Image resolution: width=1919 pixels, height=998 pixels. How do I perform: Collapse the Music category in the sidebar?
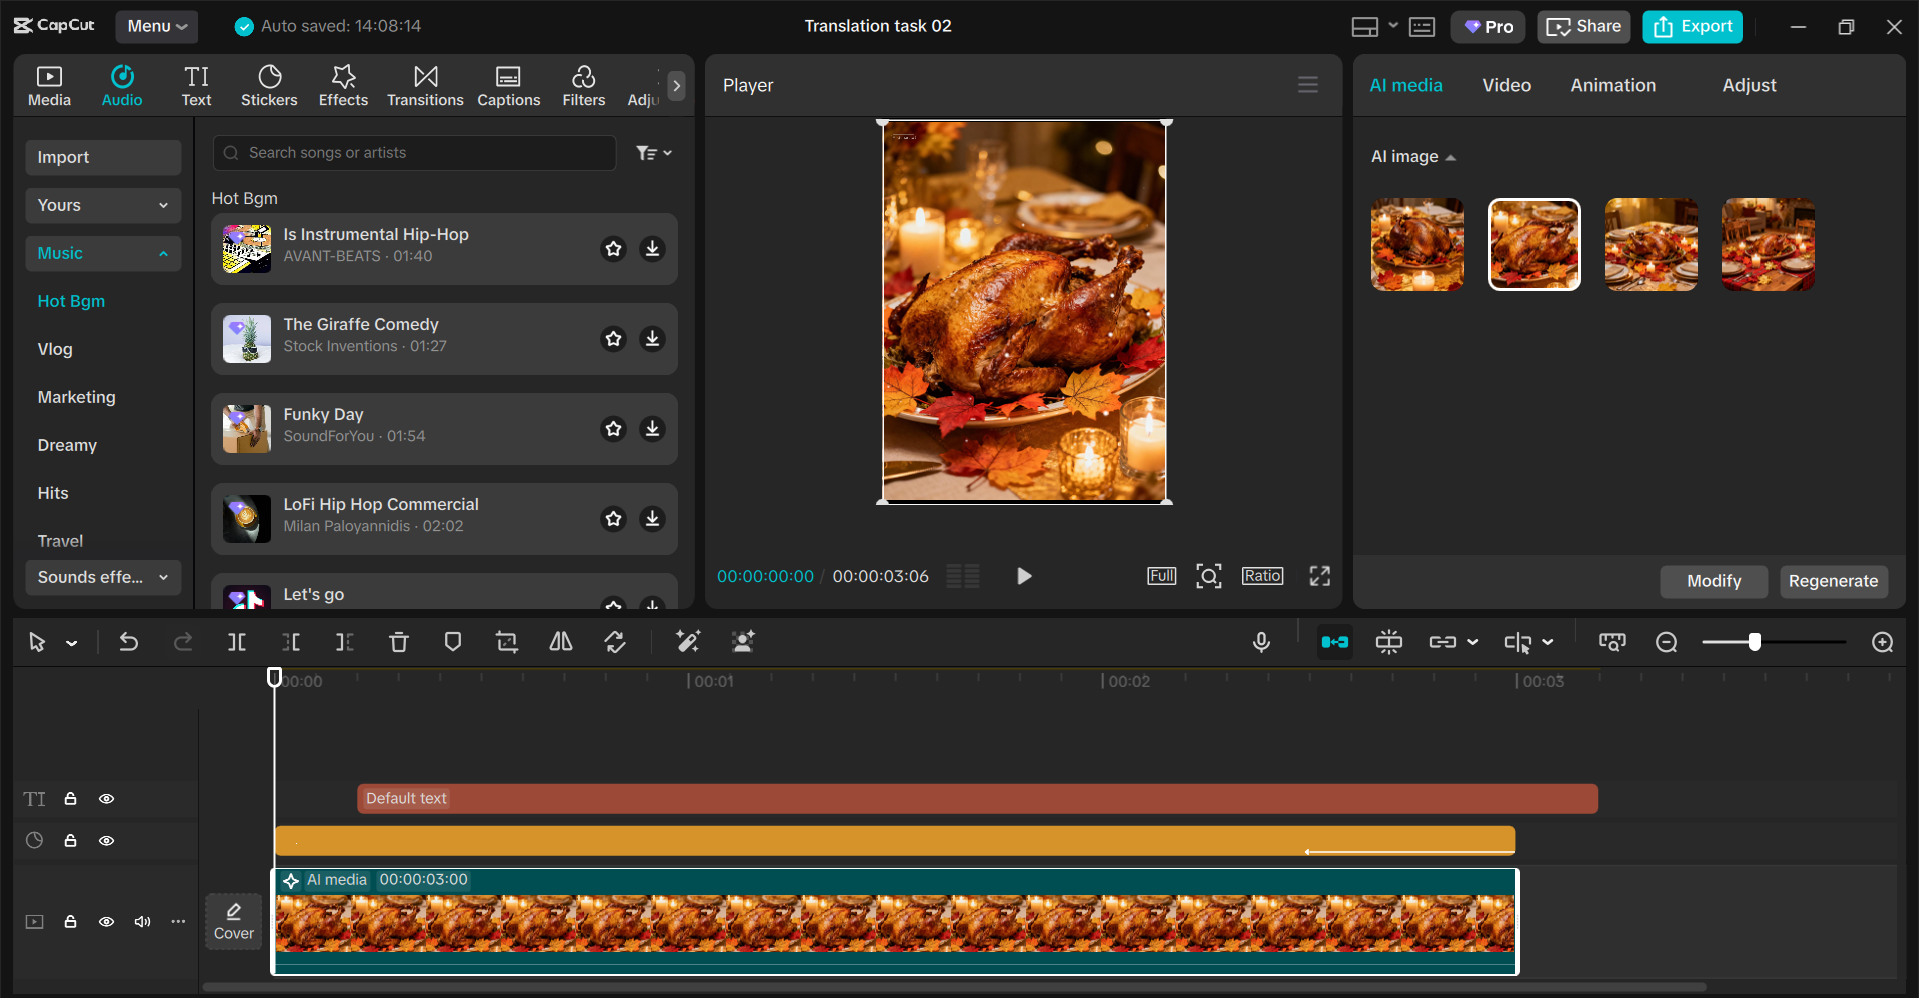coord(163,253)
